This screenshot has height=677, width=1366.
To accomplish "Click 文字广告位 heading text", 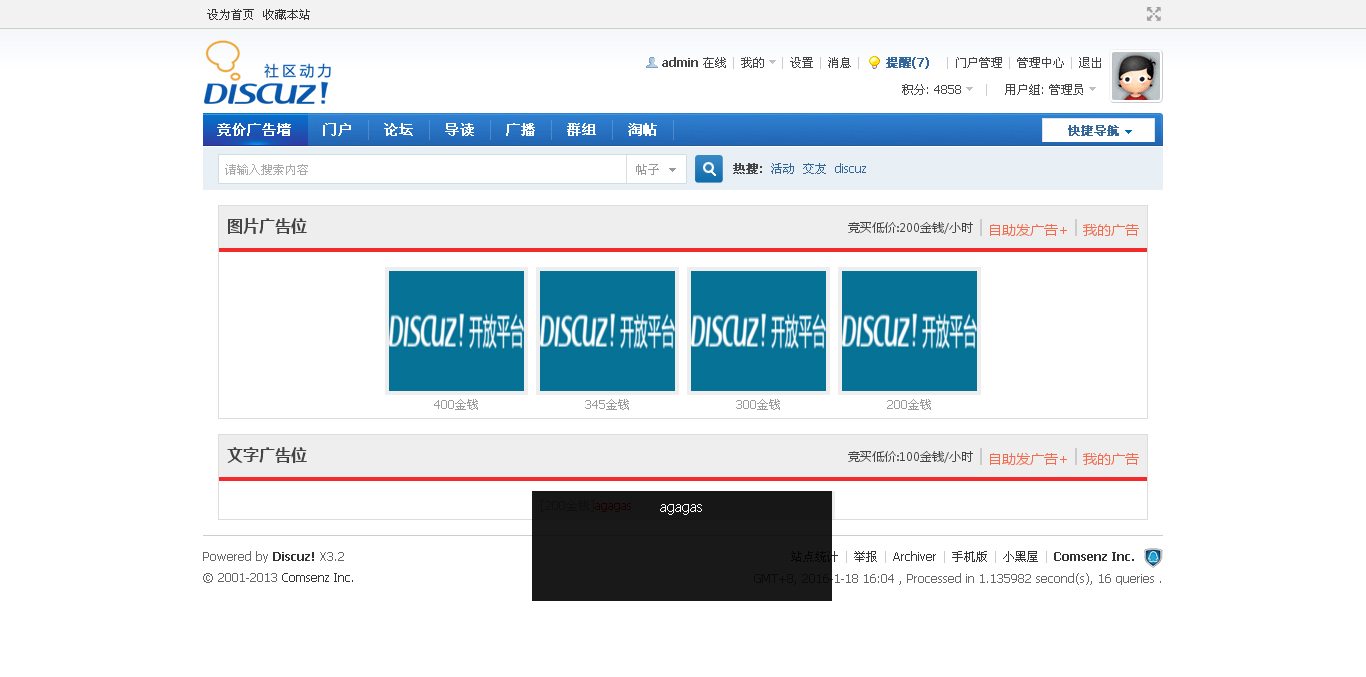I will point(267,456).
